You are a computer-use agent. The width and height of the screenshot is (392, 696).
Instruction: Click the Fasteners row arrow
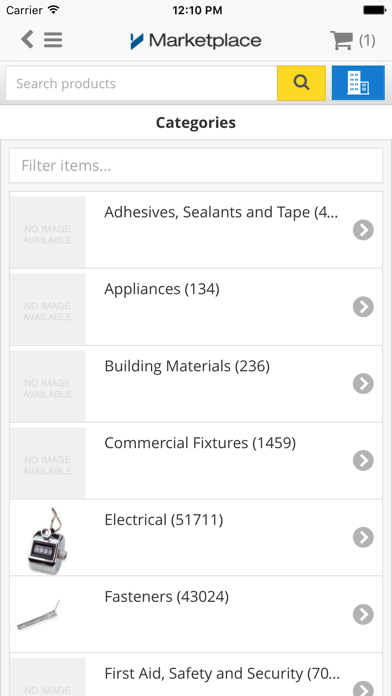coord(363,614)
